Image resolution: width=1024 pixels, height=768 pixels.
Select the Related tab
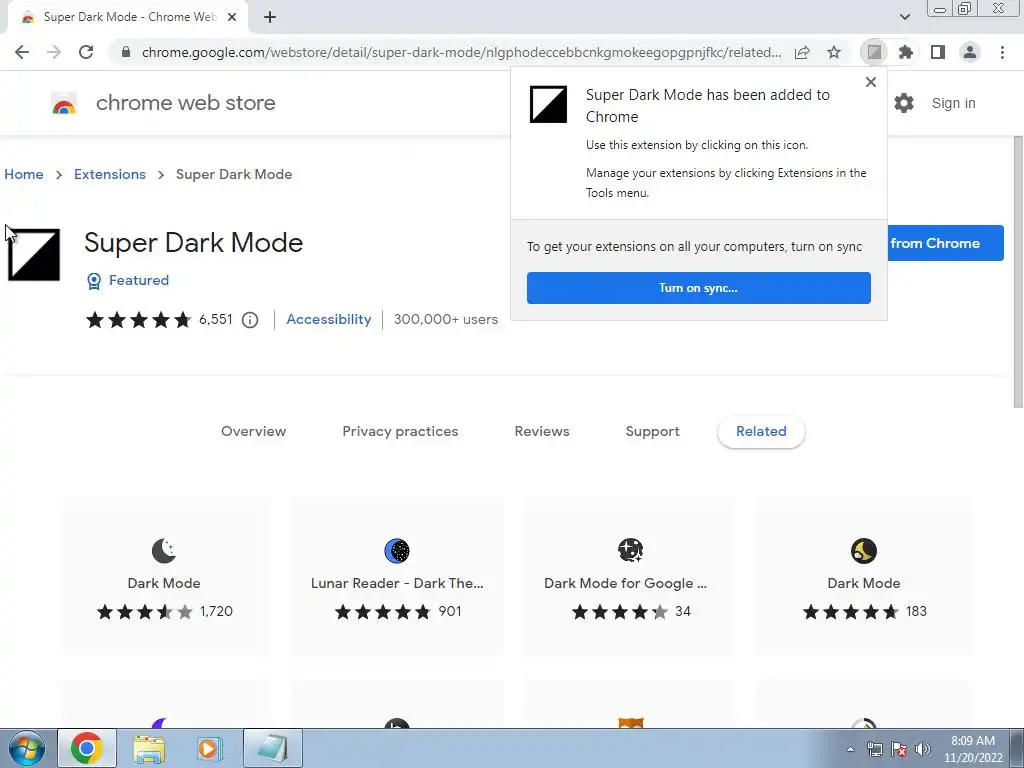coord(761,431)
